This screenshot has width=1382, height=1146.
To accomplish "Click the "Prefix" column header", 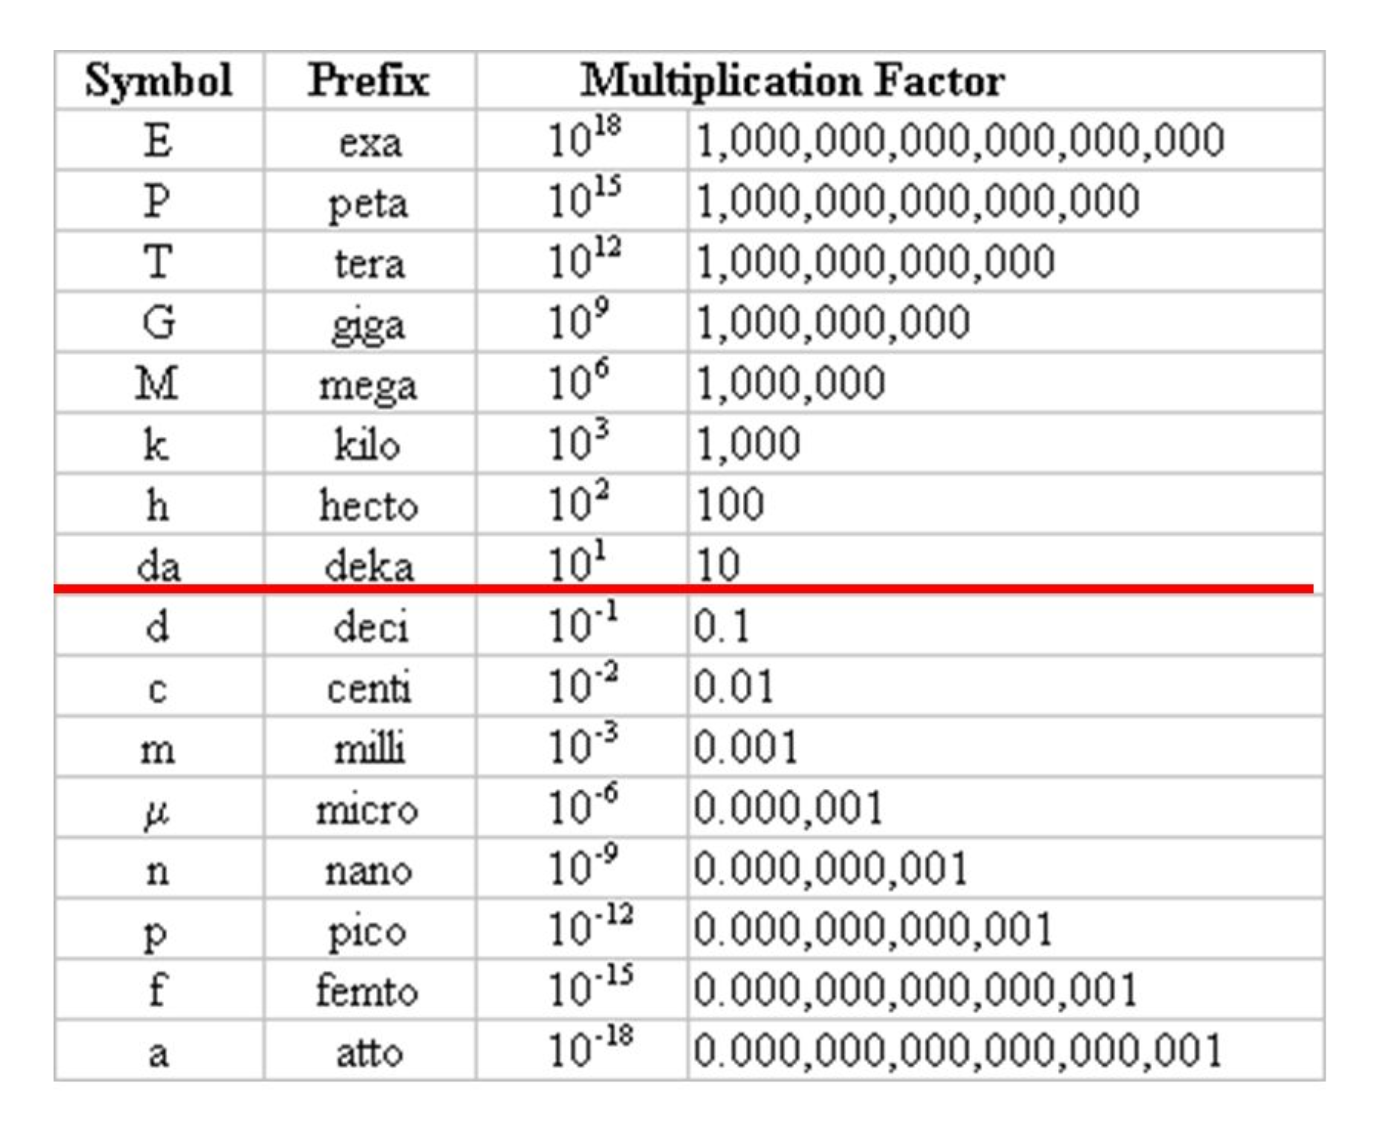I will (368, 81).
